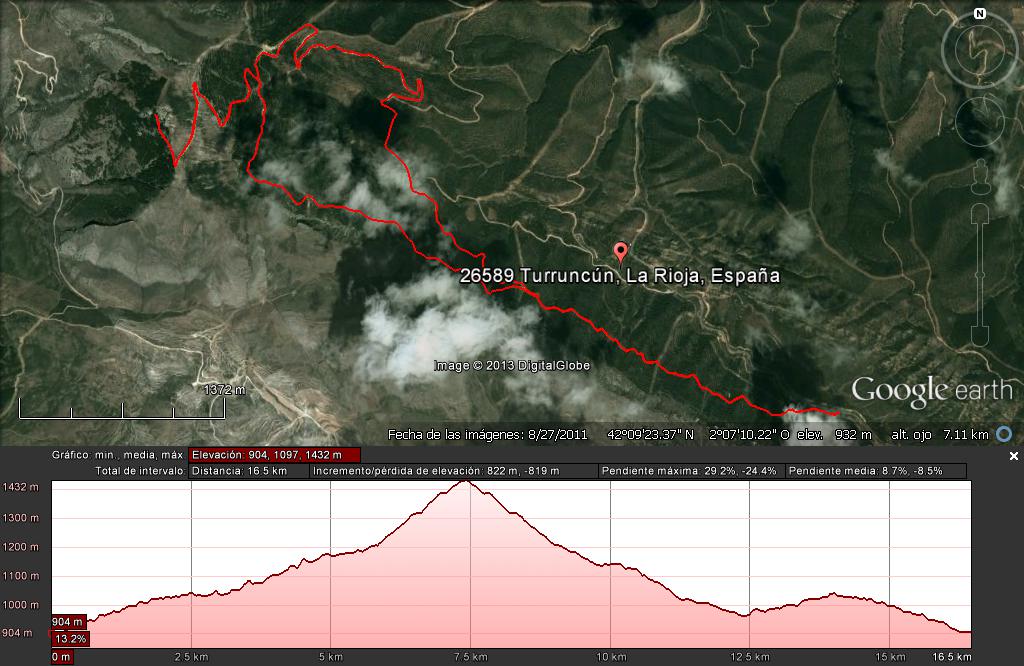
Task: Select the Street View pegman icon
Action: (x=980, y=178)
